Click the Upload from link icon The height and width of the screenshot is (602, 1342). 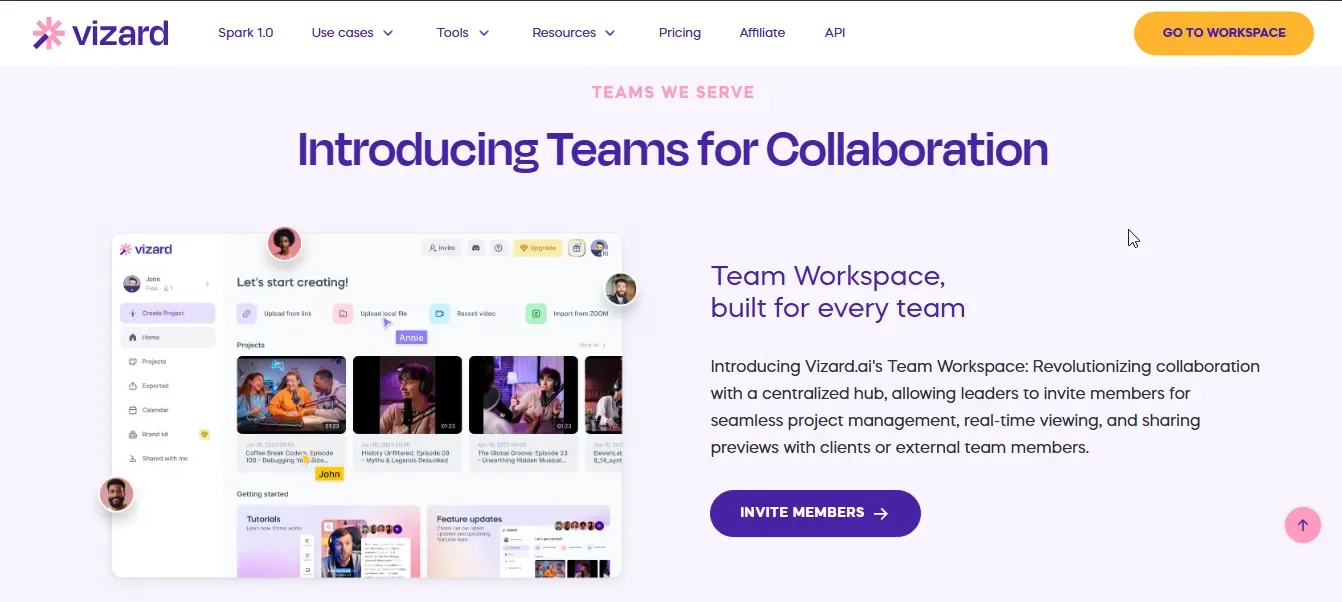point(246,314)
